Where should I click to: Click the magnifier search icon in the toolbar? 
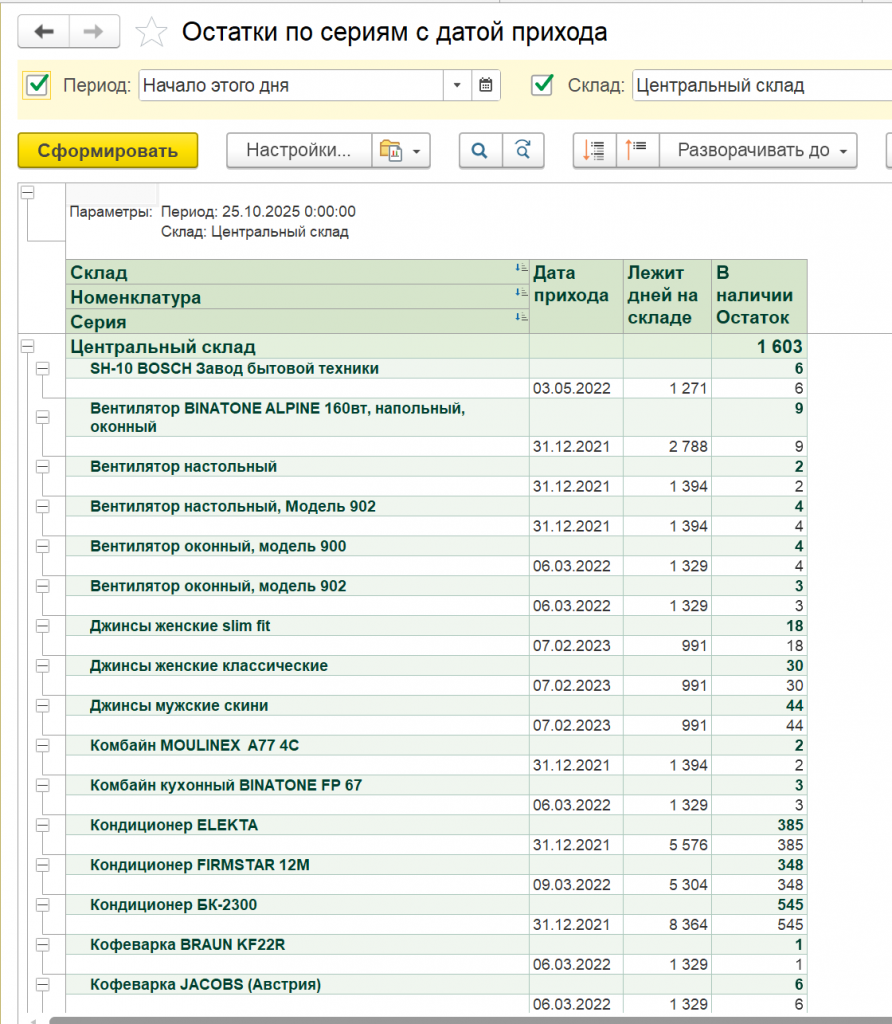tap(480, 151)
